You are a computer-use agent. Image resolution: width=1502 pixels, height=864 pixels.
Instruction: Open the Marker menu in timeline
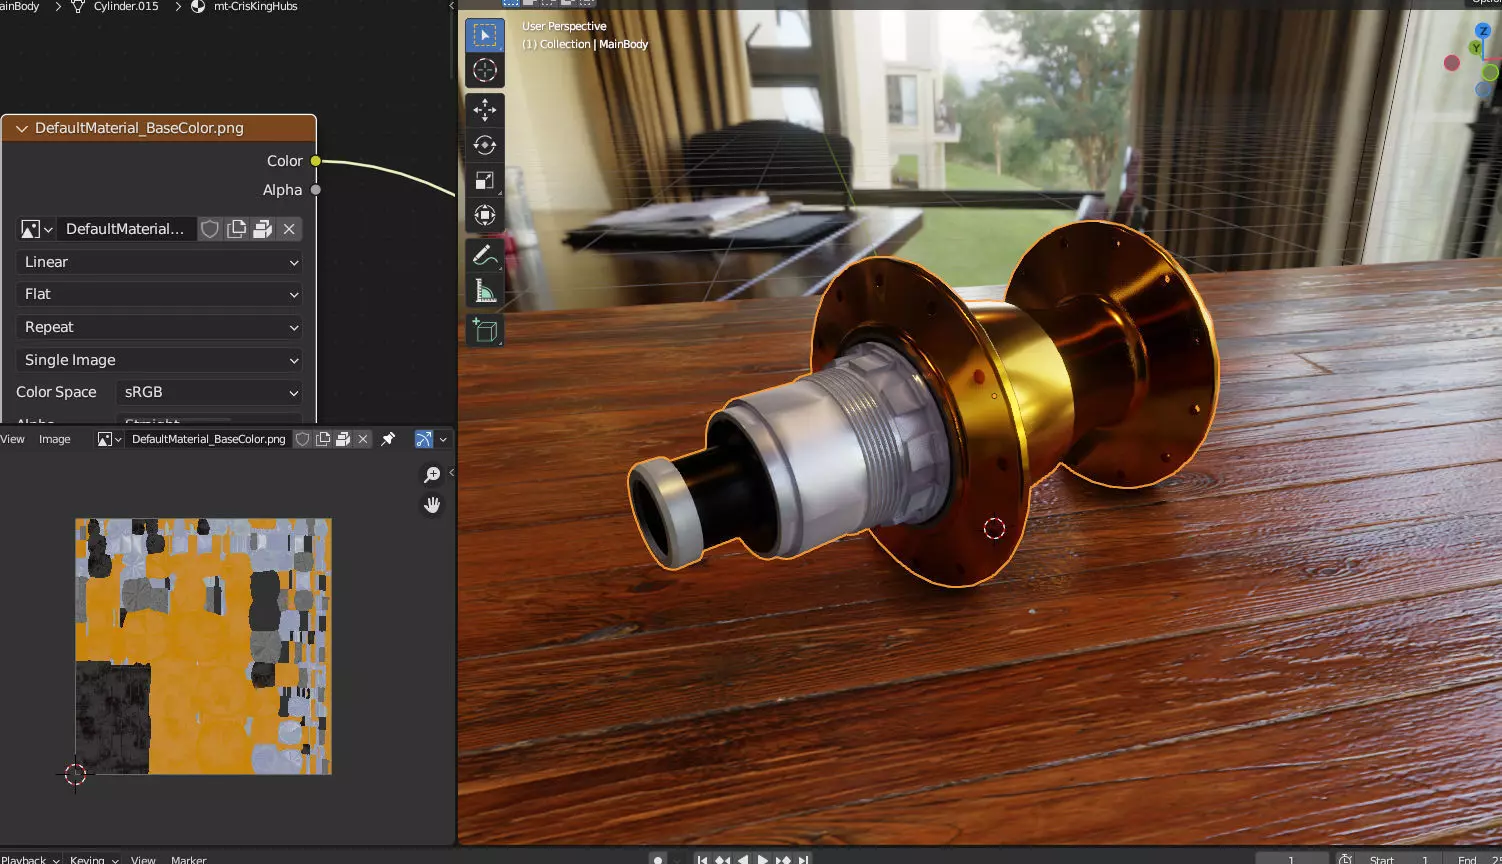coord(188,859)
